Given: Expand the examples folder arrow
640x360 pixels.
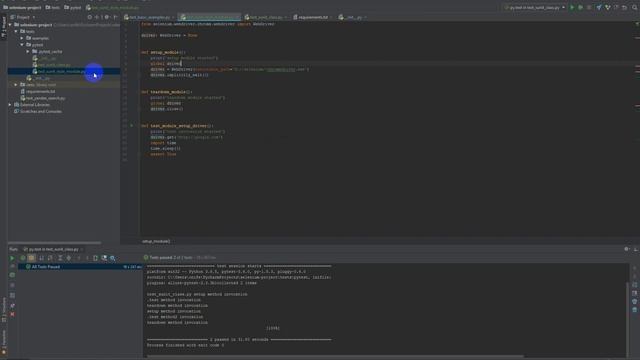Looking at the screenshot, I should (x=22, y=38).
